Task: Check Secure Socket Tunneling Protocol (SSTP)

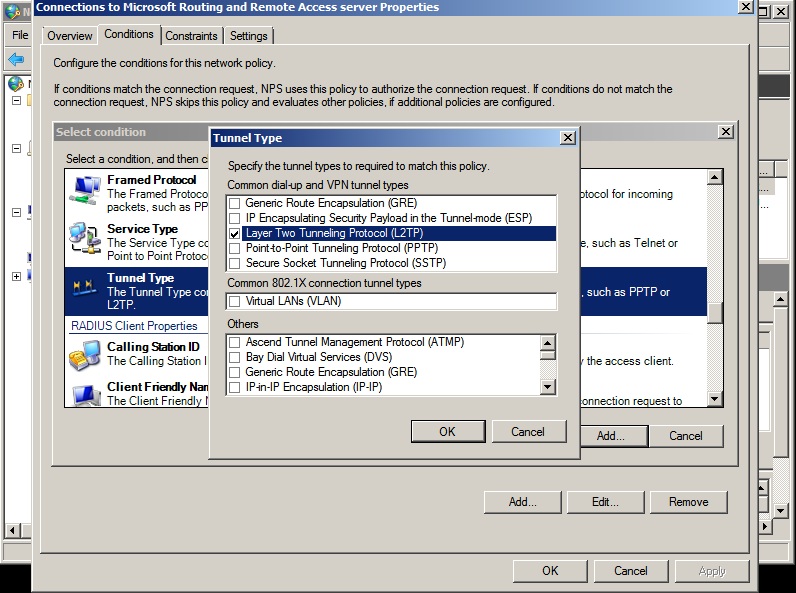Action: (235, 263)
